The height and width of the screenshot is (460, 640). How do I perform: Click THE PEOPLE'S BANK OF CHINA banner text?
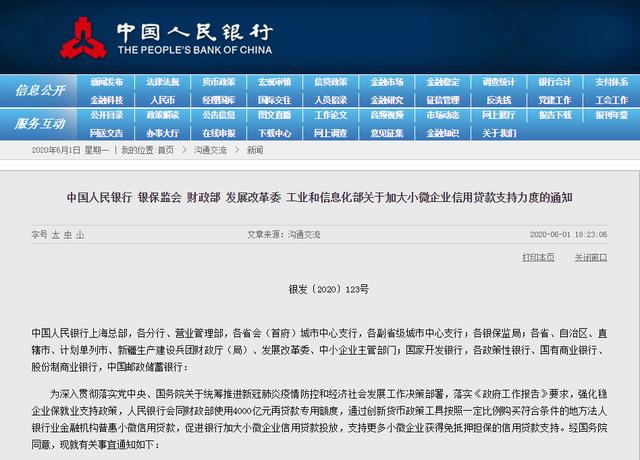195,50
